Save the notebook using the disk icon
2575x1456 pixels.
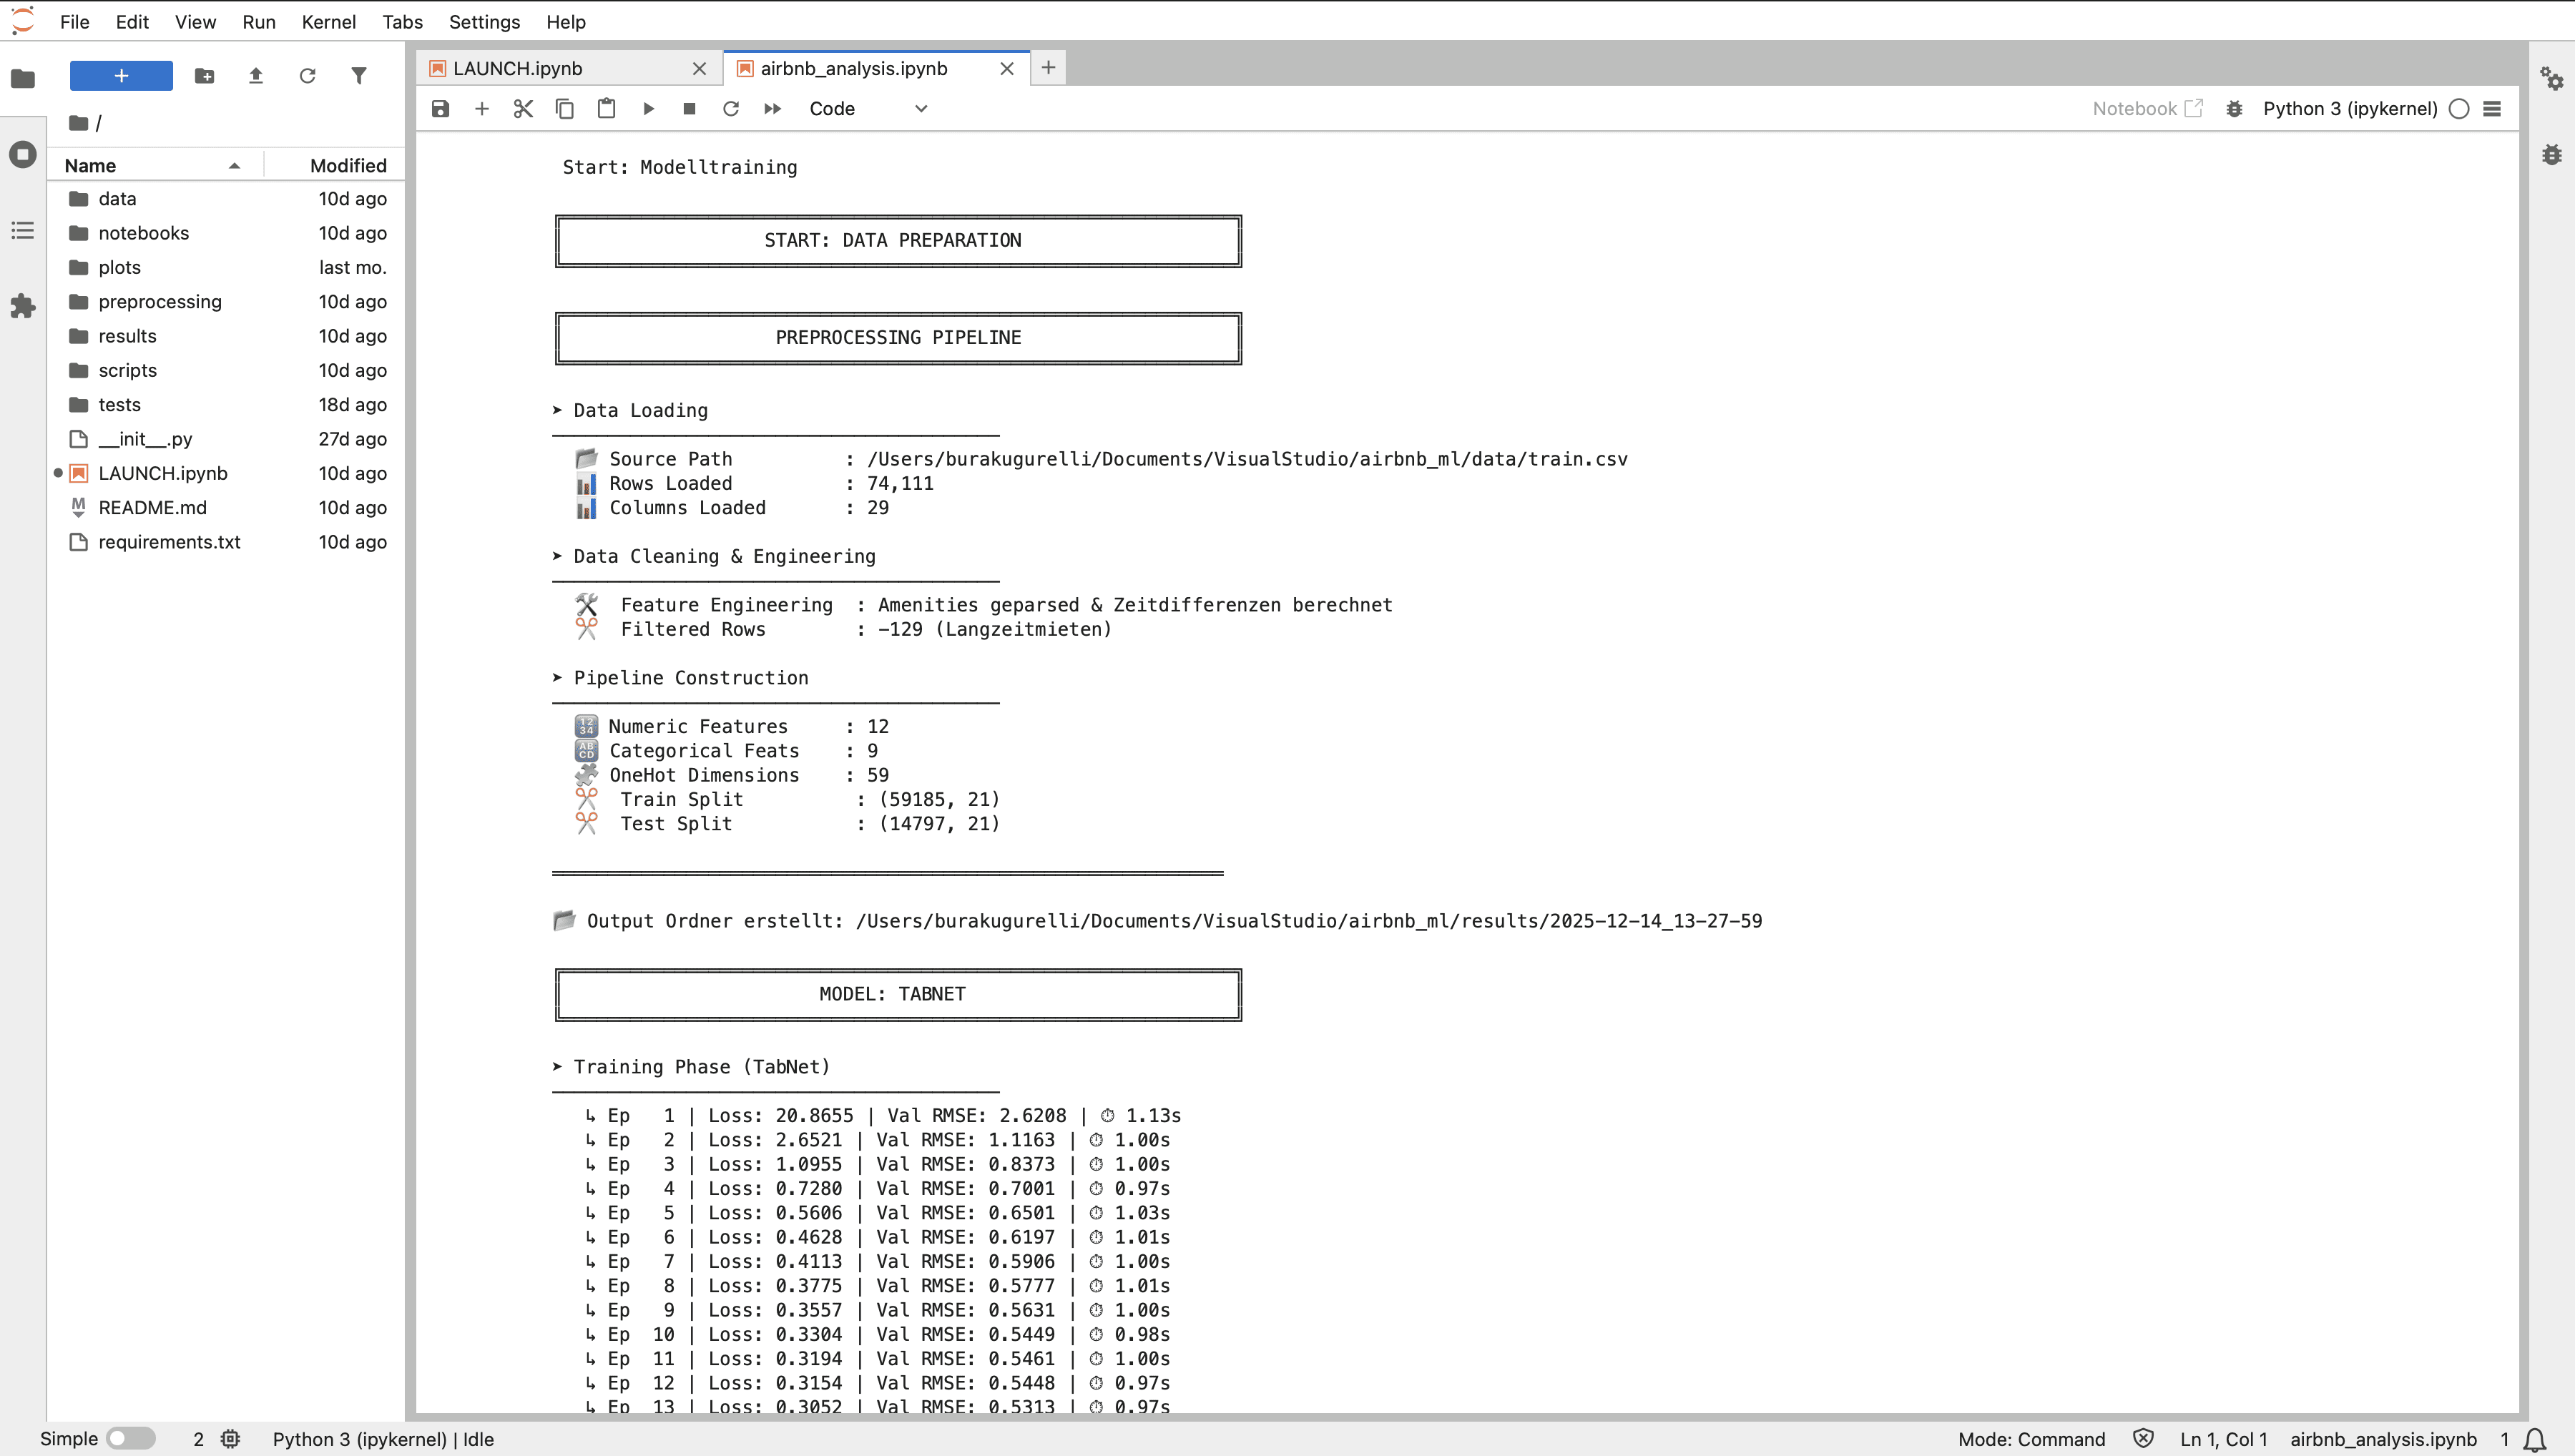coord(440,109)
